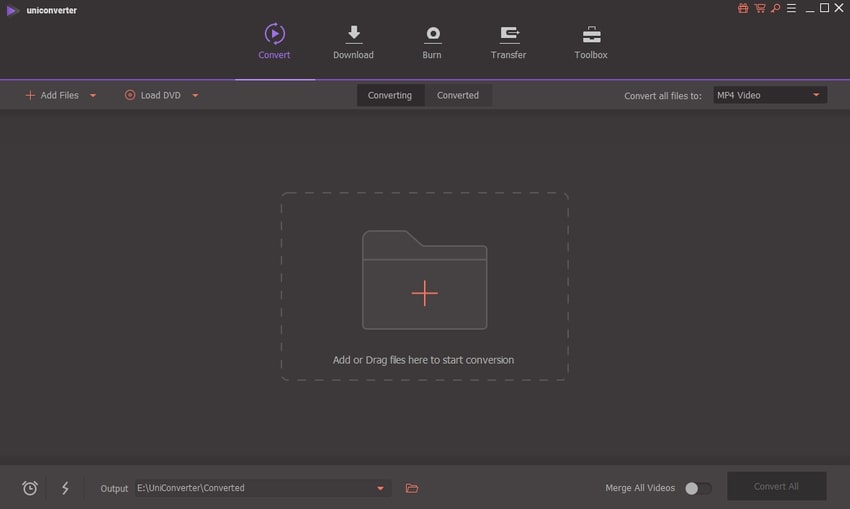The width and height of the screenshot is (850, 509).
Task: Click the lightning bolt high-speed icon
Action: [66, 488]
